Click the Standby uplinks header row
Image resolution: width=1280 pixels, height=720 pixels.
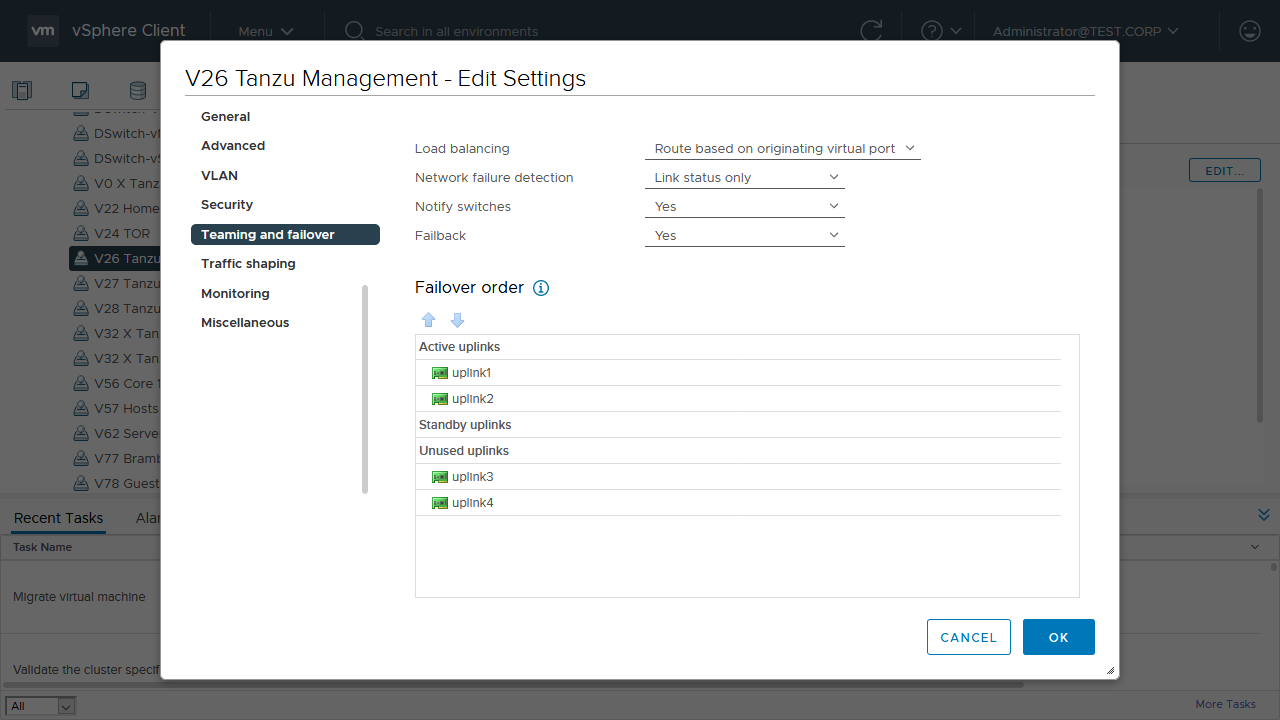738,425
